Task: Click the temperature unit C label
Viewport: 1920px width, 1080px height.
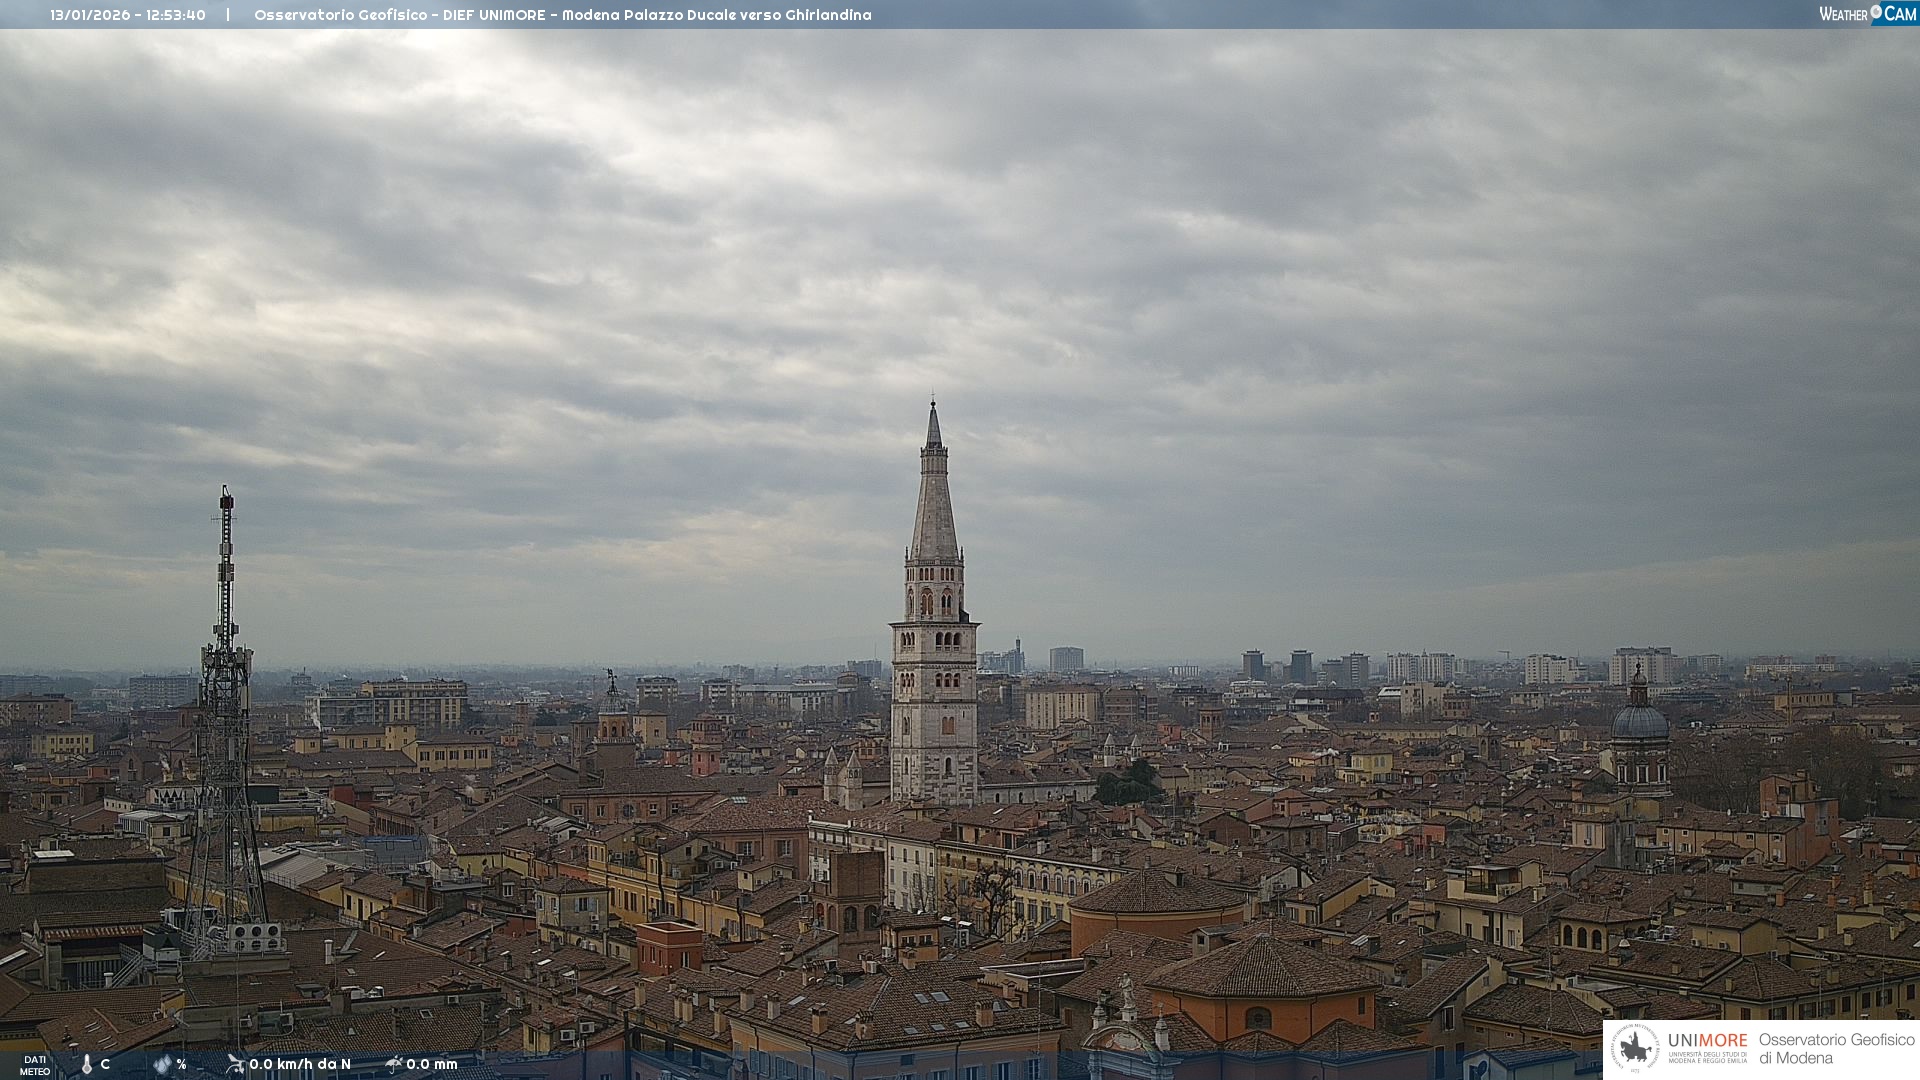Action: pos(105,1064)
